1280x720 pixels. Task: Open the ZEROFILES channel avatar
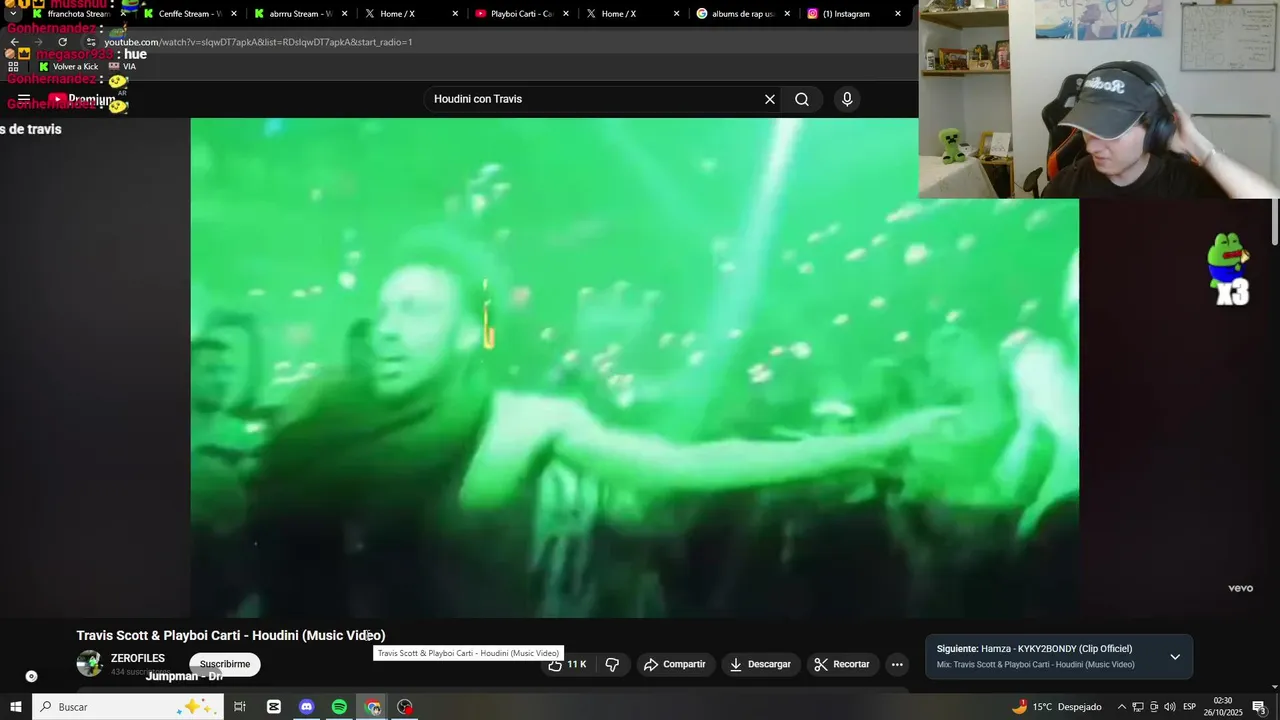pos(90,663)
